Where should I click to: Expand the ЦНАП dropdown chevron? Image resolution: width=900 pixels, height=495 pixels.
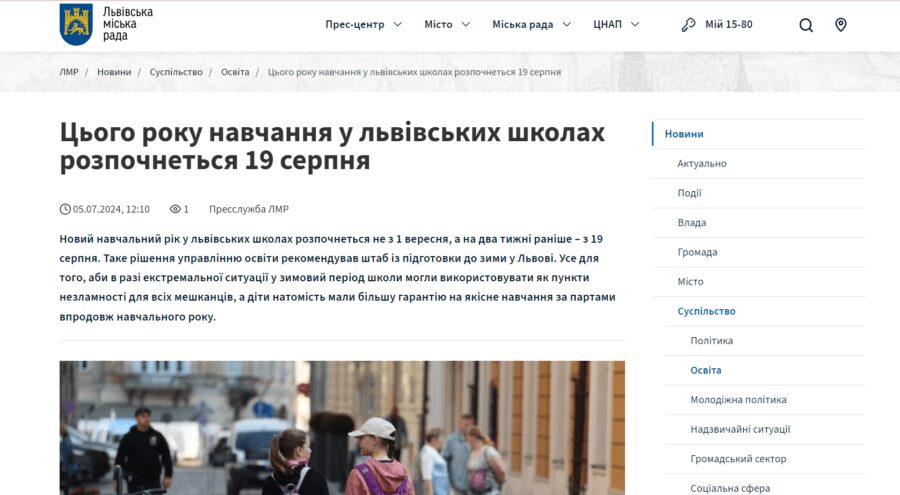[635, 24]
